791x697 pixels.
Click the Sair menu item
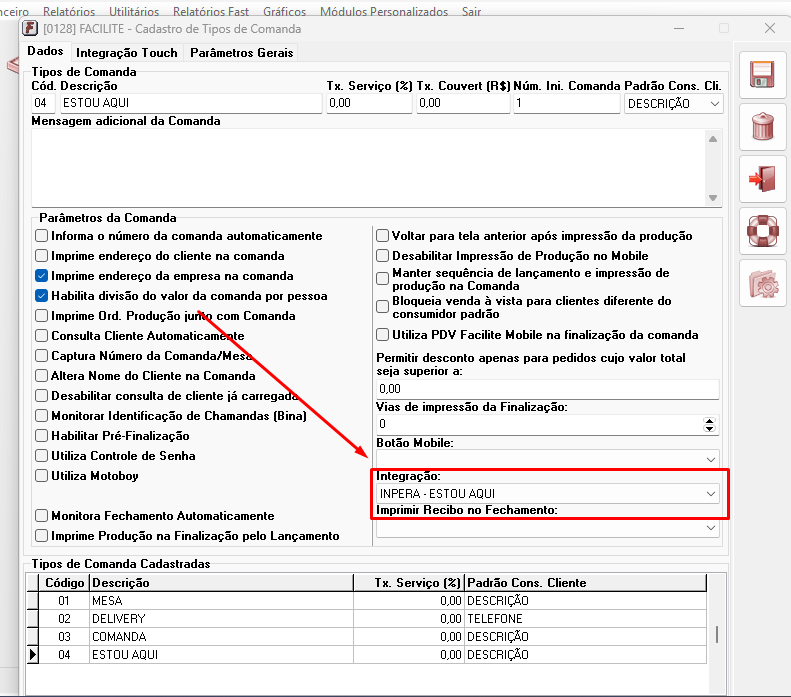[471, 11]
